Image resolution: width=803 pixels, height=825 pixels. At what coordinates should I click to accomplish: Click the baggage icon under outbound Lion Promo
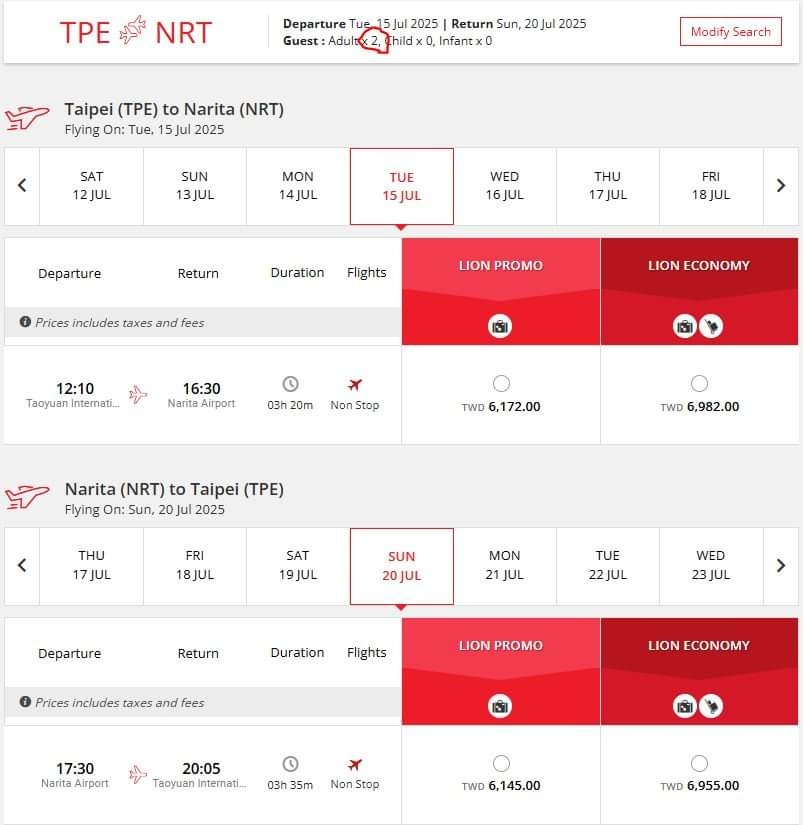point(500,326)
